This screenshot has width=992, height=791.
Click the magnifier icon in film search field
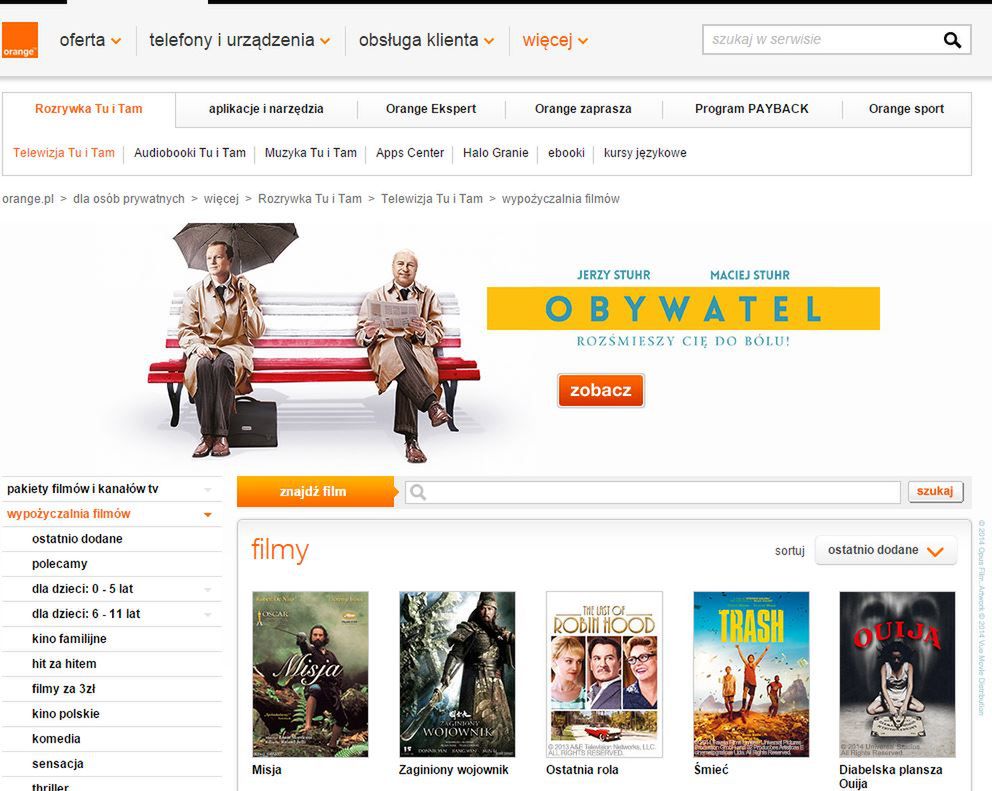point(418,492)
